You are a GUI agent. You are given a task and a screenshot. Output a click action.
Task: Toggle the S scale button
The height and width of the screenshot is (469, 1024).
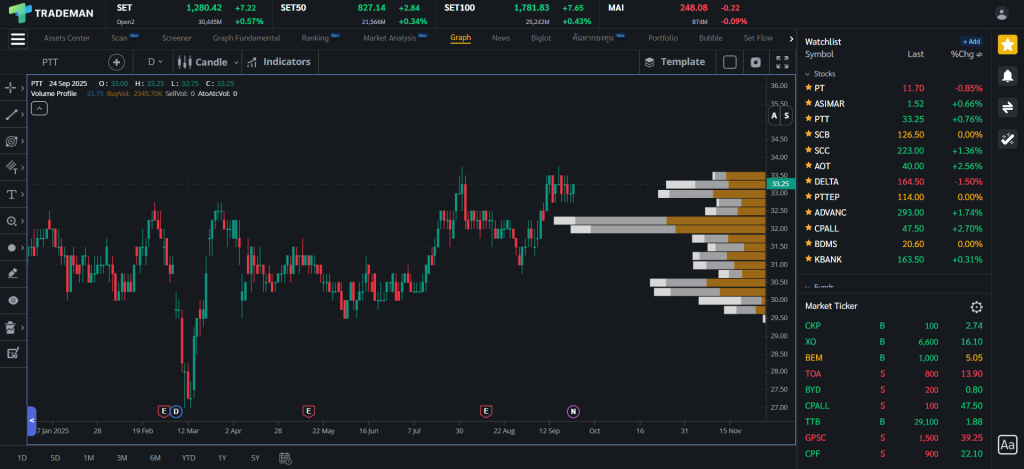tap(786, 116)
